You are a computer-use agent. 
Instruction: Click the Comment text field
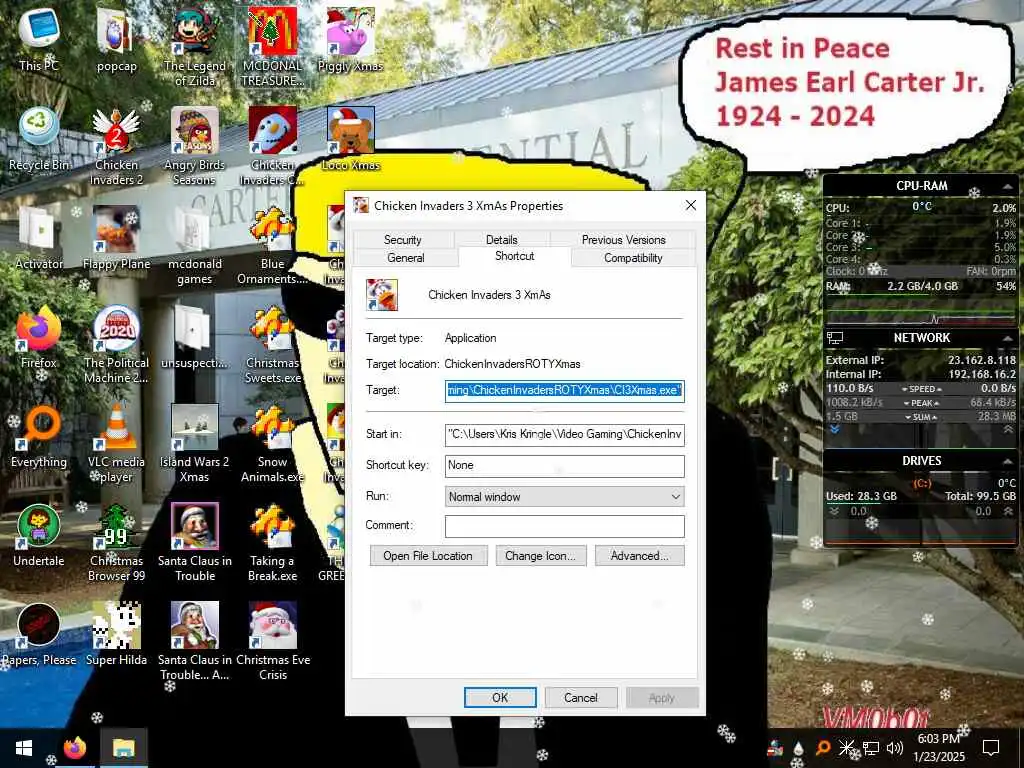point(564,526)
